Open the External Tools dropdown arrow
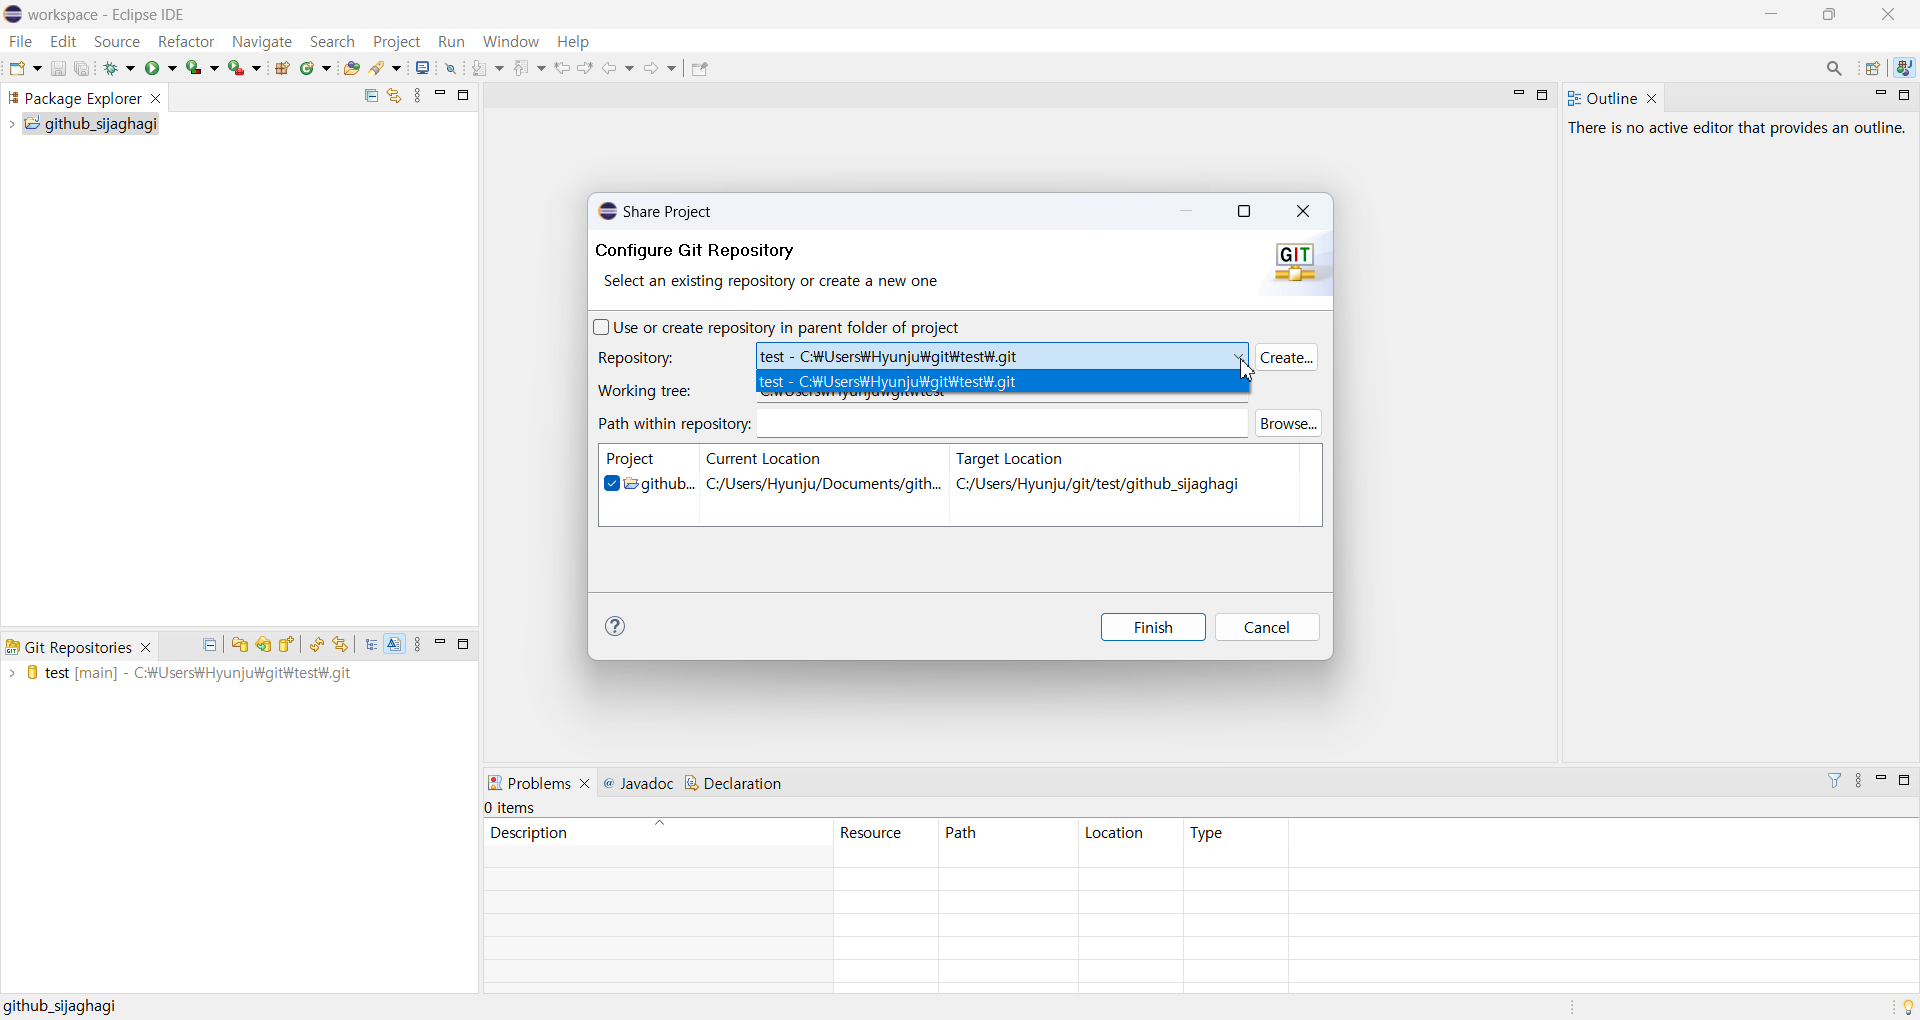Screen dimensions: 1920x1020 pos(257,68)
